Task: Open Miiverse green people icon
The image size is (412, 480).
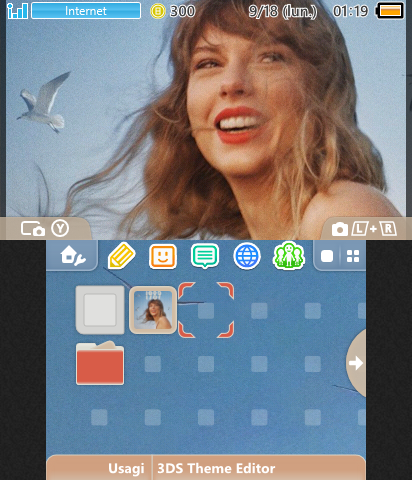Action: pyautogui.click(x=289, y=256)
